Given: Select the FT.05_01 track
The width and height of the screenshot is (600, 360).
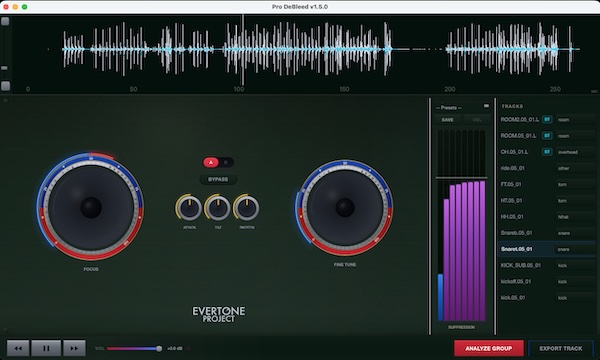Looking at the screenshot, I should pyautogui.click(x=511, y=184).
